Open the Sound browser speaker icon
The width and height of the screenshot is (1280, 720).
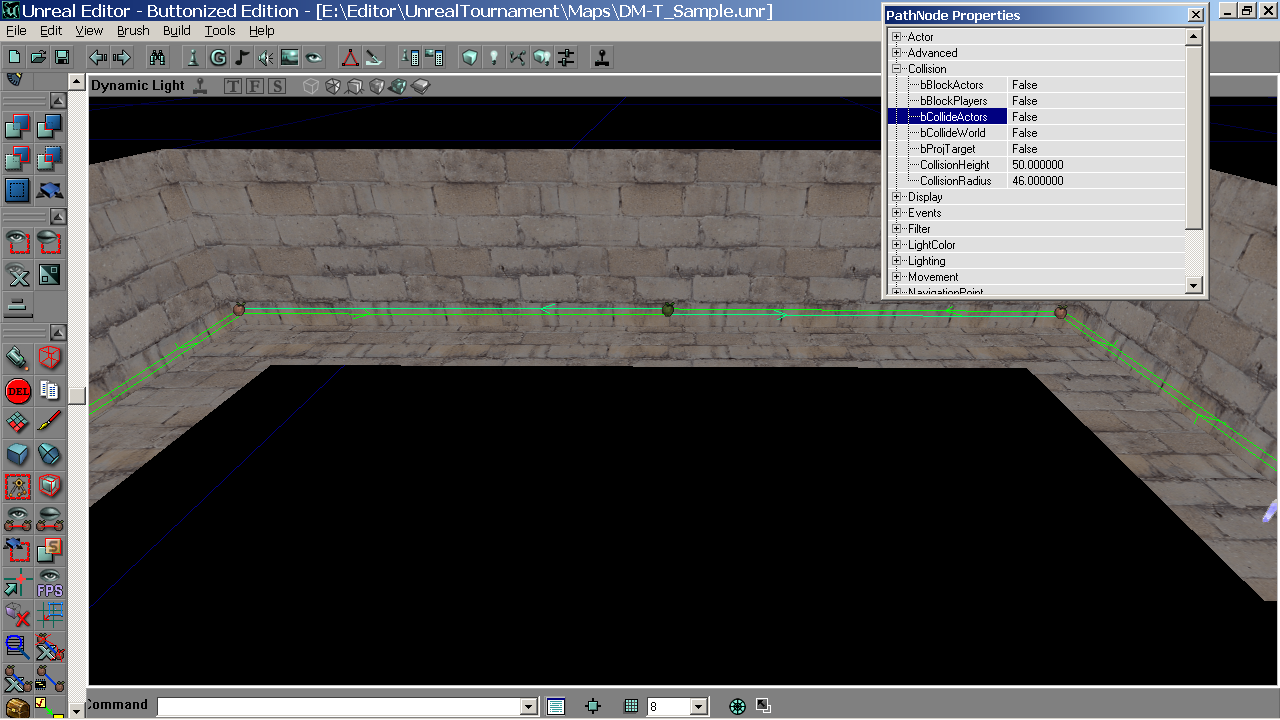click(x=266, y=57)
